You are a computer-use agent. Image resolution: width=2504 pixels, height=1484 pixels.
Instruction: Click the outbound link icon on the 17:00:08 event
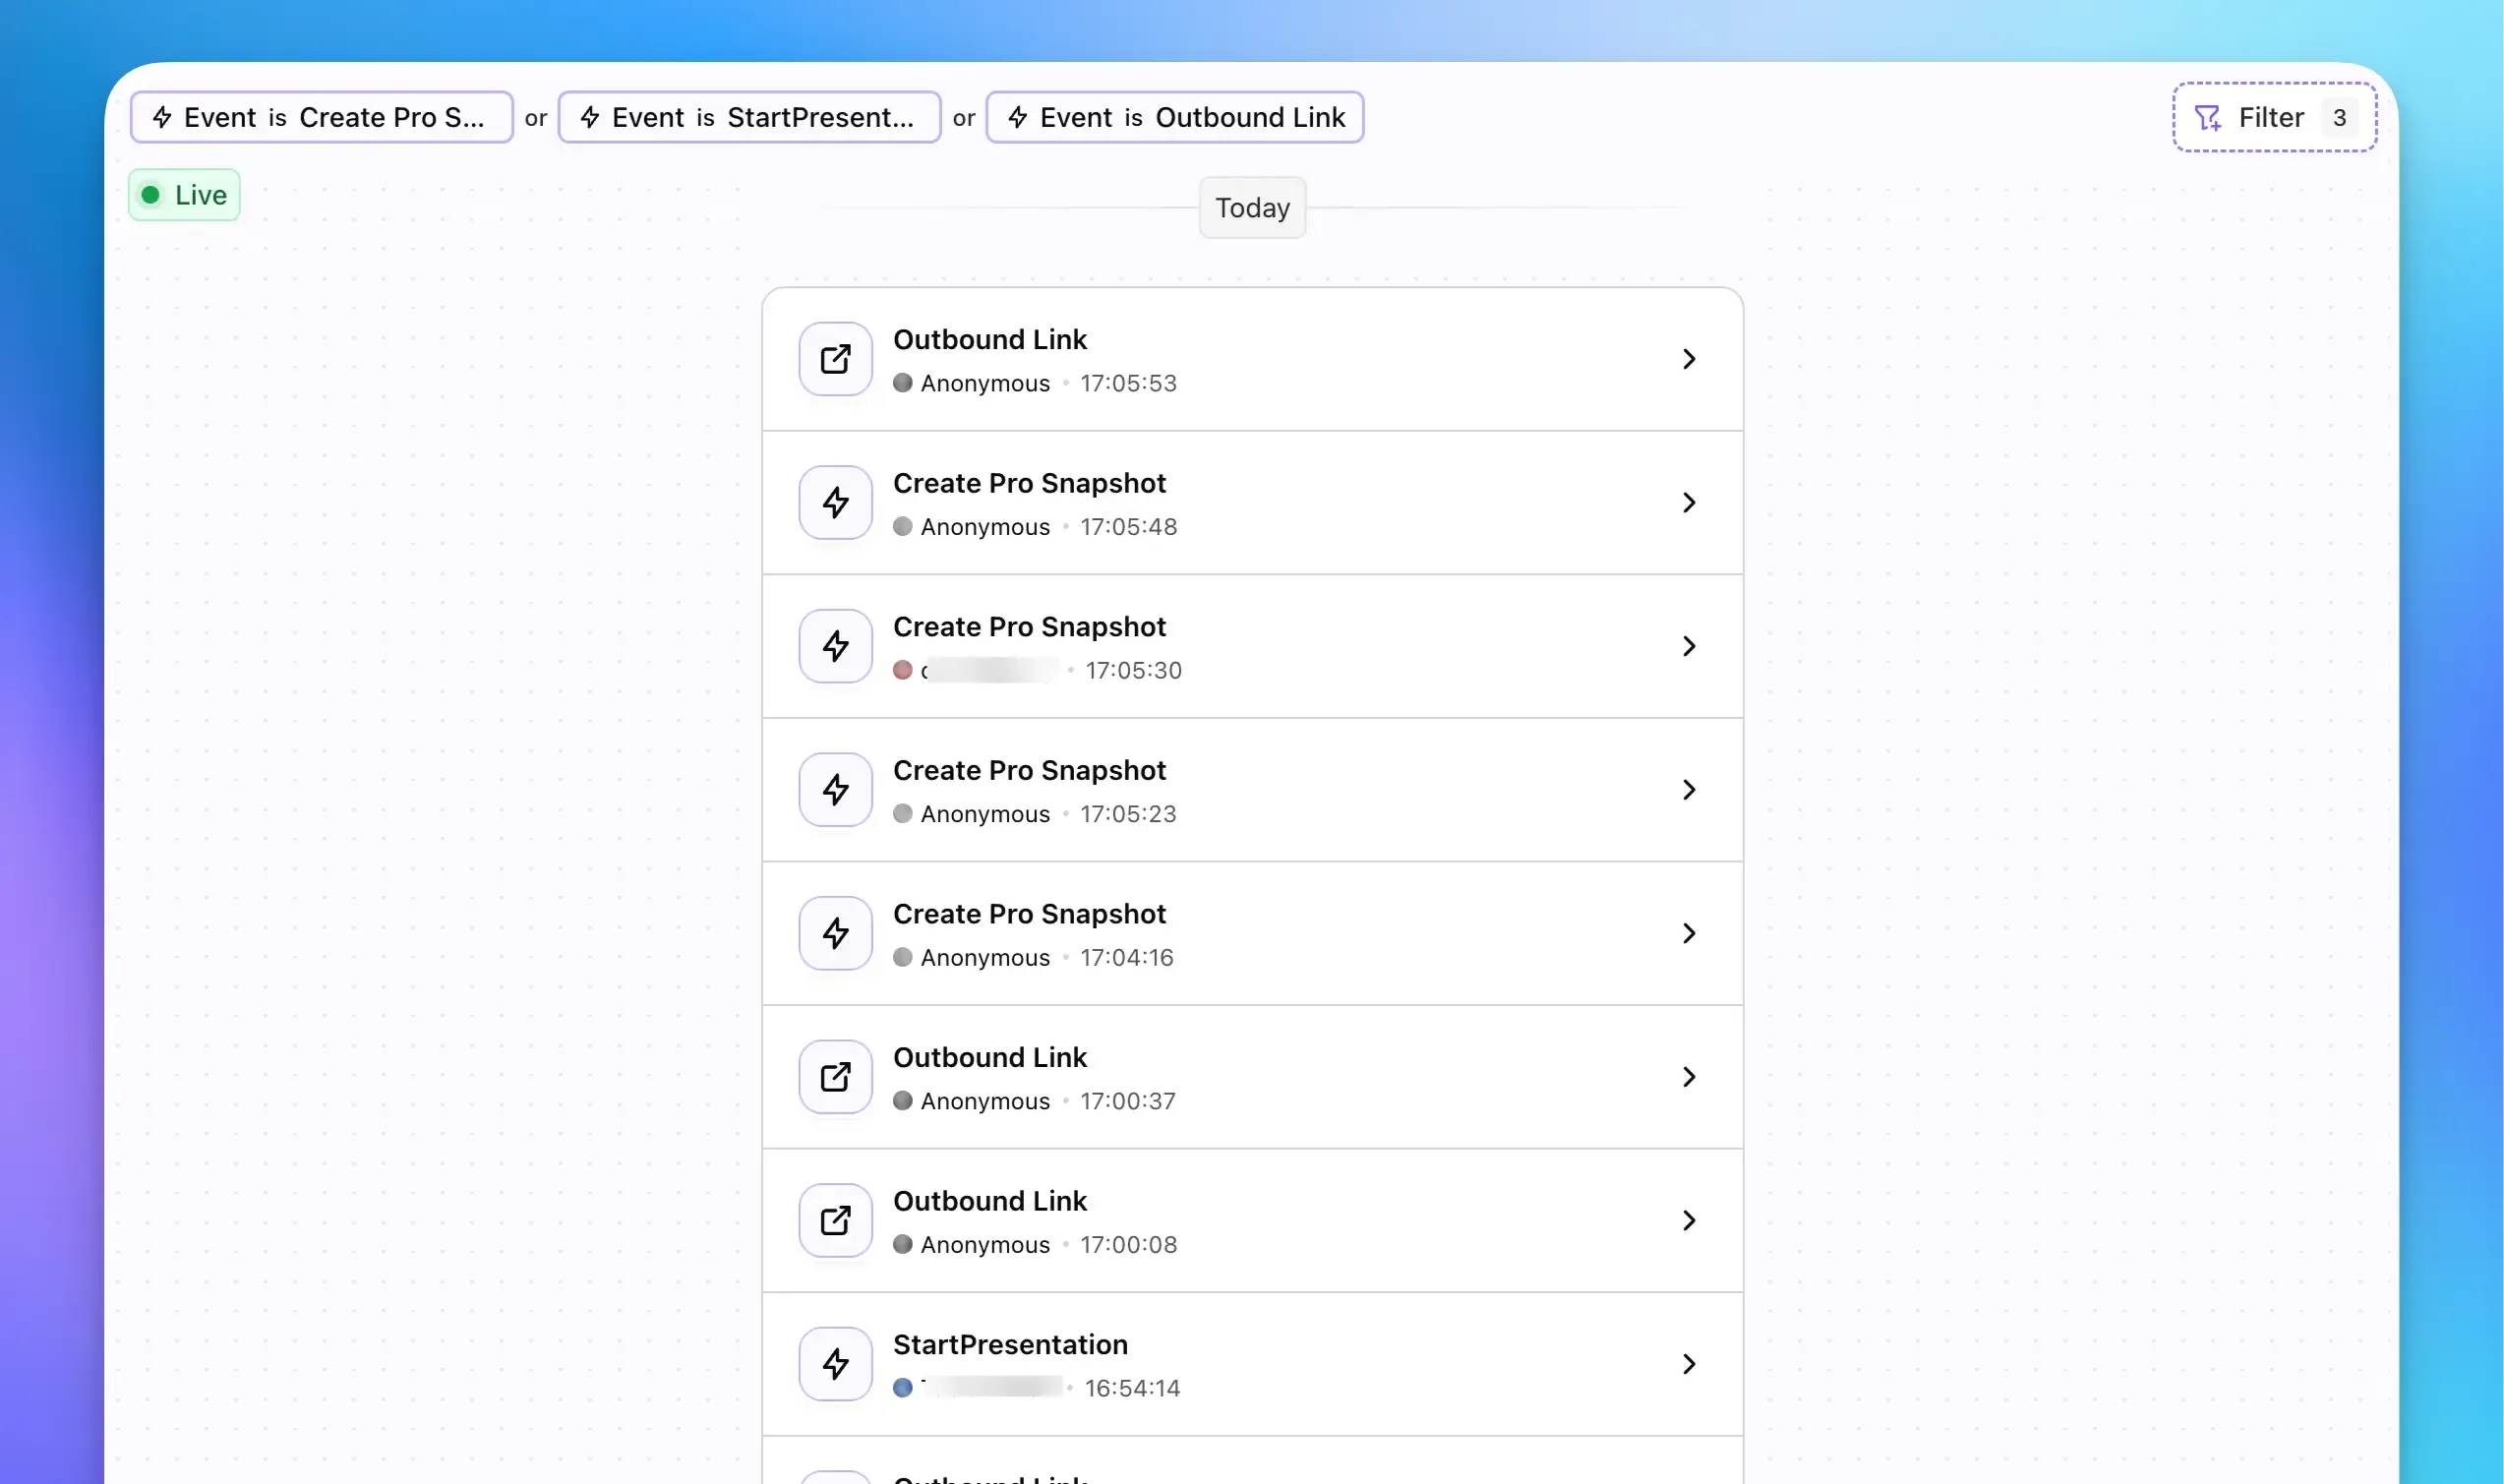[834, 1220]
